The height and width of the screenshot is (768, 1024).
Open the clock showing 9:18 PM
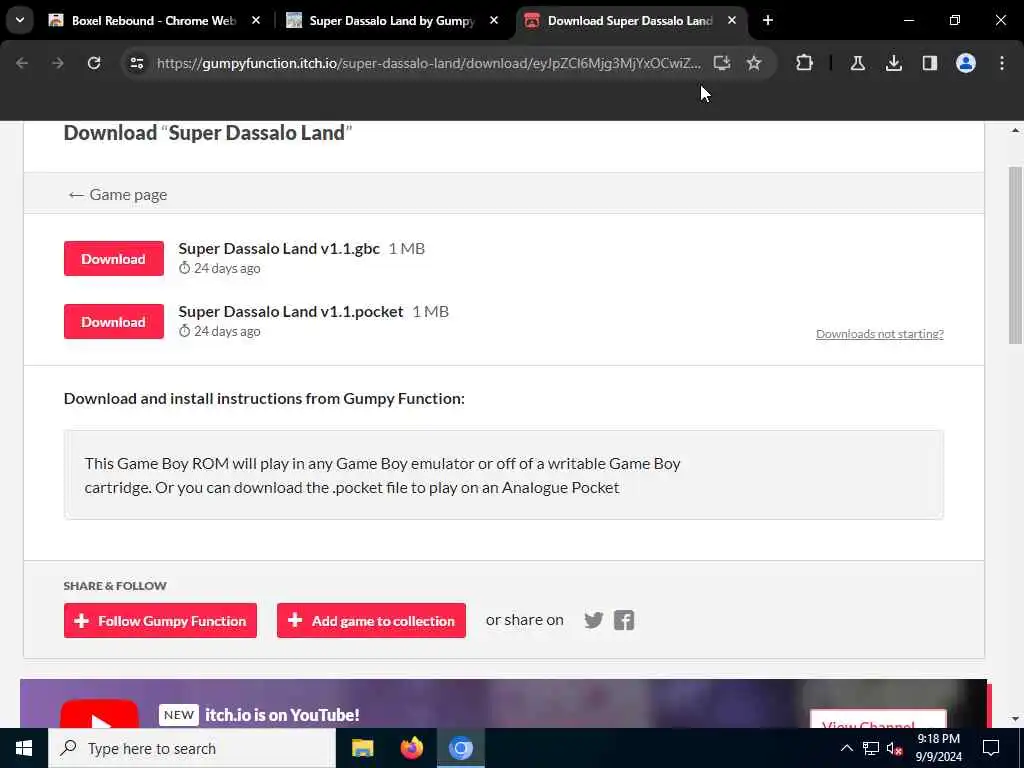coord(938,748)
